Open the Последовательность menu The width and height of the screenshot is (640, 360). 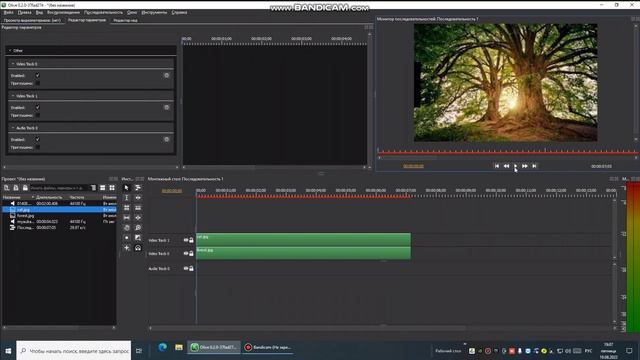[x=103, y=13]
